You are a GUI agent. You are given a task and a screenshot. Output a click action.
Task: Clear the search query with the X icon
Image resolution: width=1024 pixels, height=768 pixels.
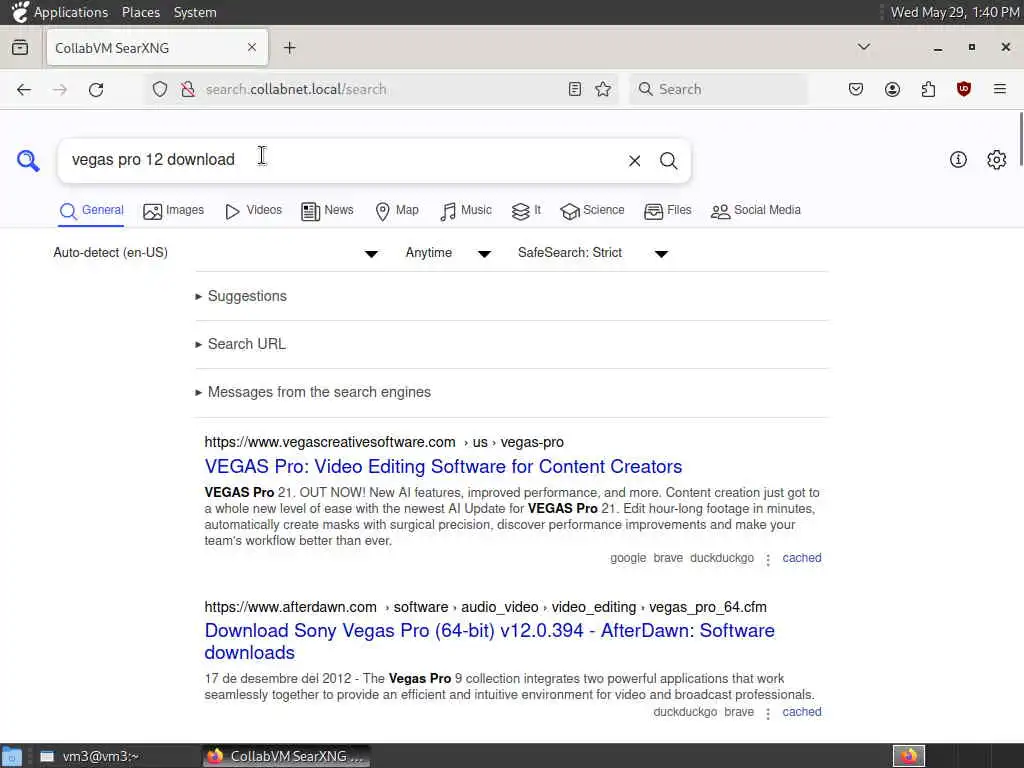click(634, 161)
